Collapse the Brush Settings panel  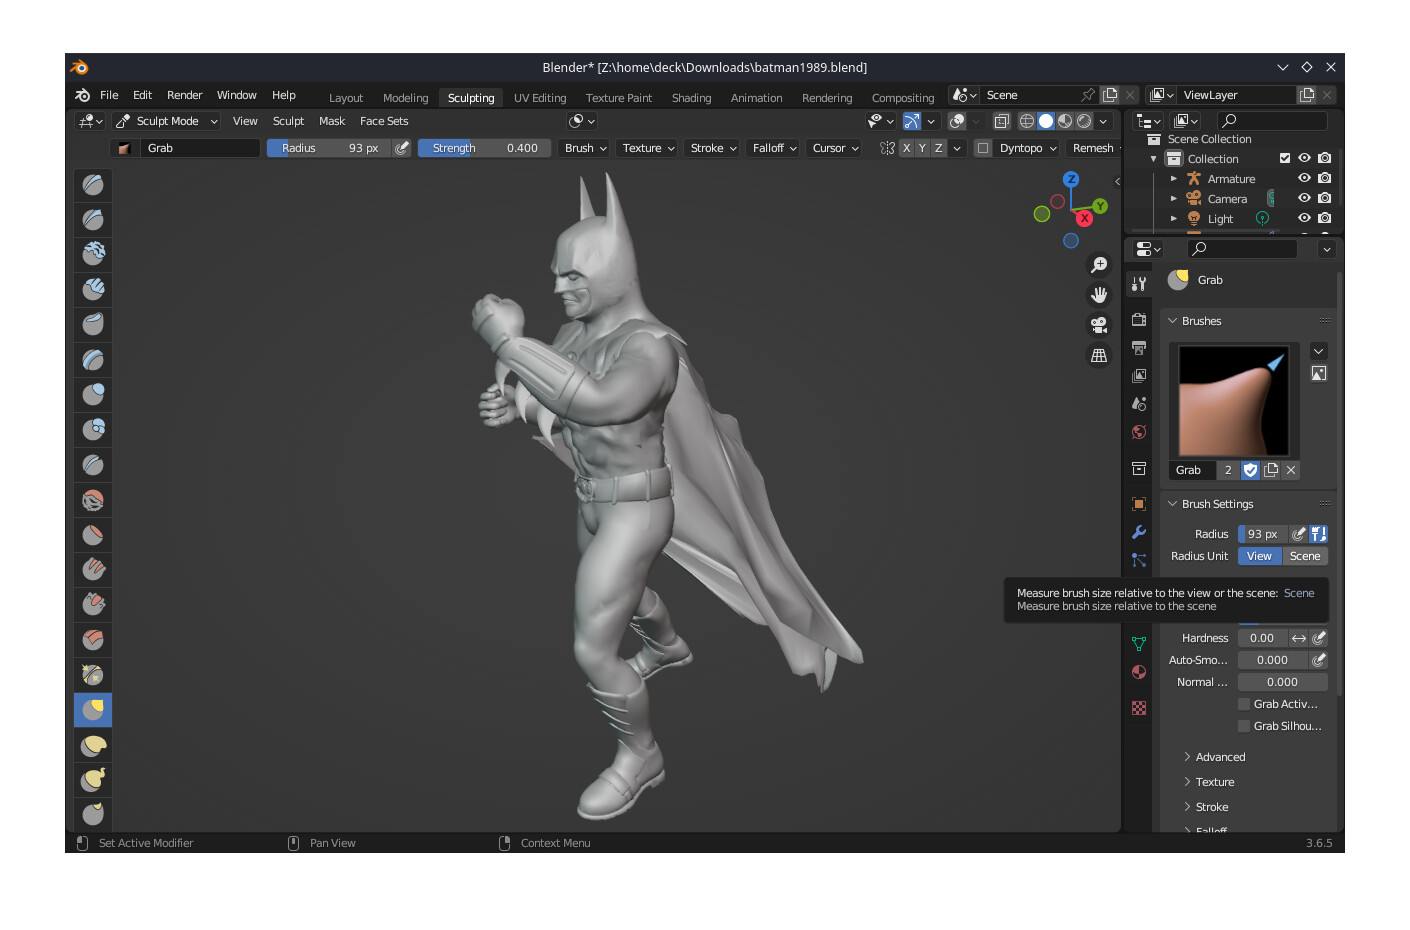coord(1216,504)
